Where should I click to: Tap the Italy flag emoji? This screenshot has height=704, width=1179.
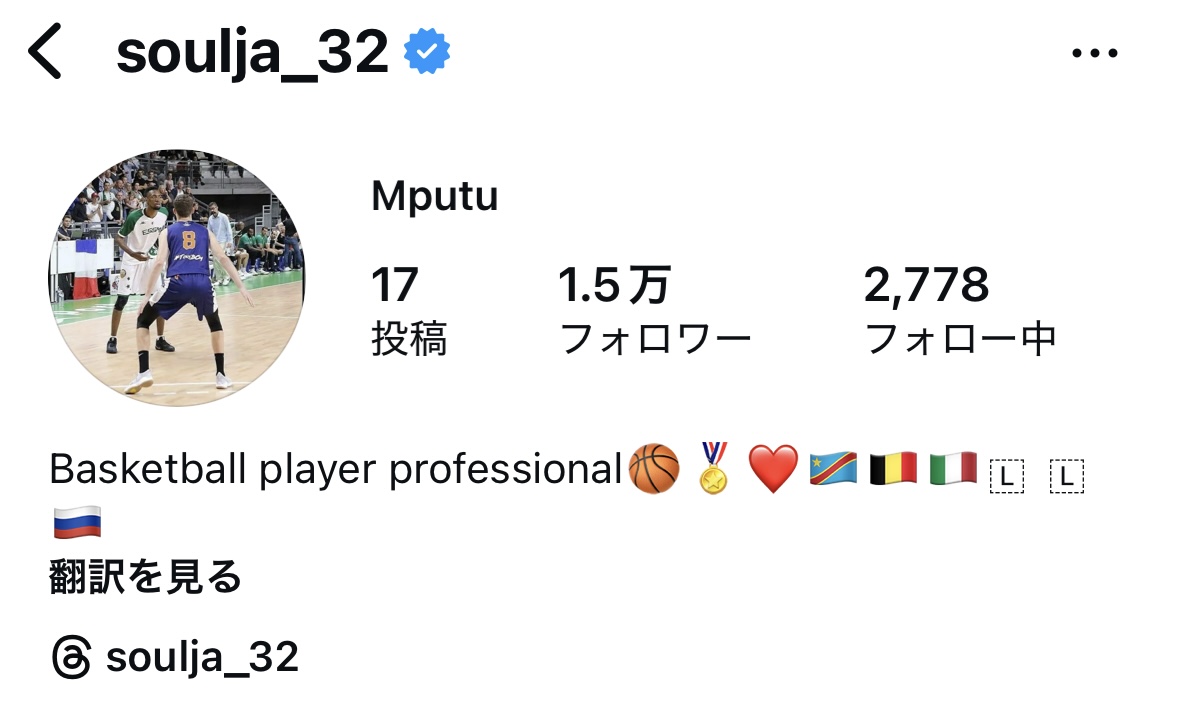pos(953,469)
